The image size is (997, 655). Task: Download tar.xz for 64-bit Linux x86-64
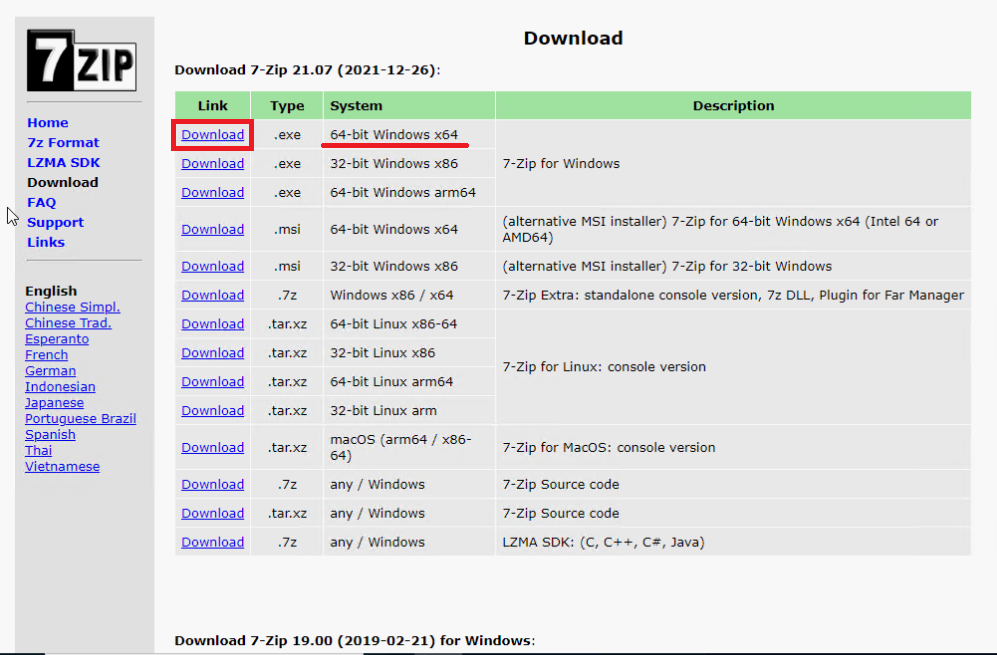click(212, 324)
